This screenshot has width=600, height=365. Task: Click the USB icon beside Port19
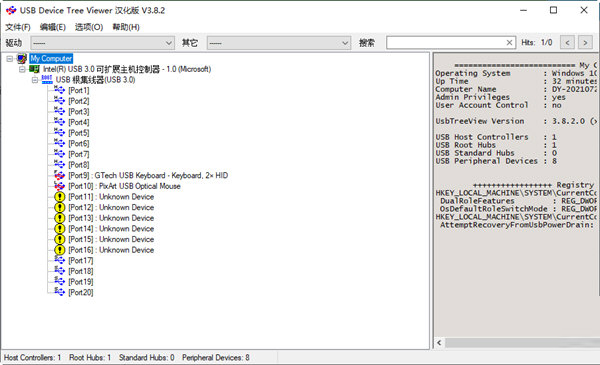[59, 282]
